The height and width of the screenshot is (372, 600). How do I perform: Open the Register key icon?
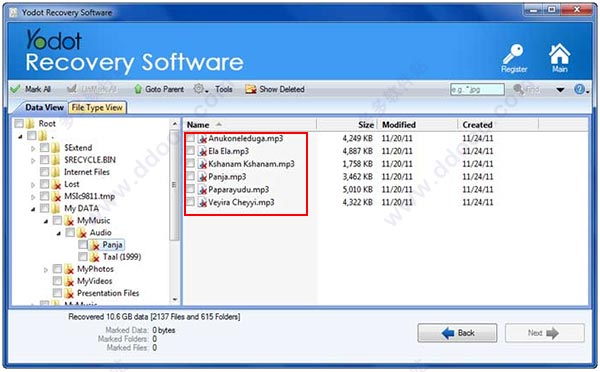[x=513, y=54]
